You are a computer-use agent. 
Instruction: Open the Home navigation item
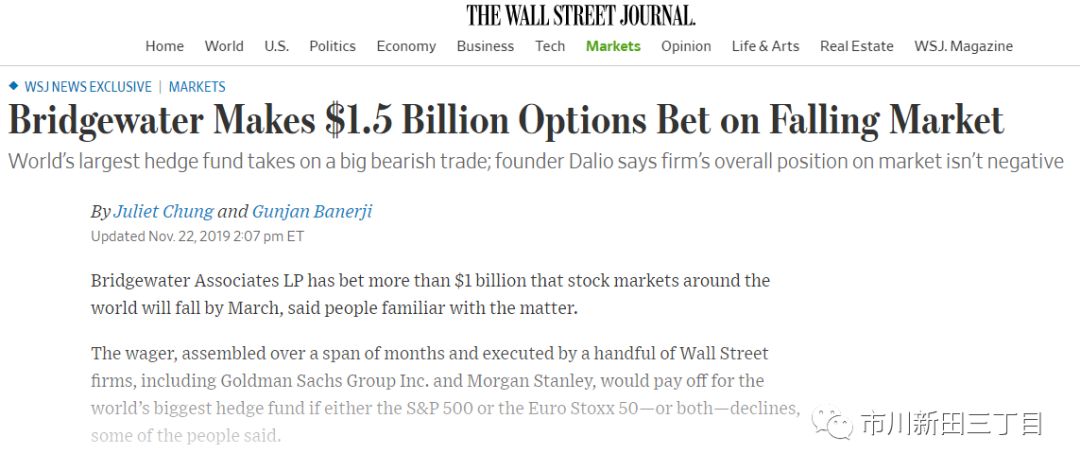tap(164, 46)
